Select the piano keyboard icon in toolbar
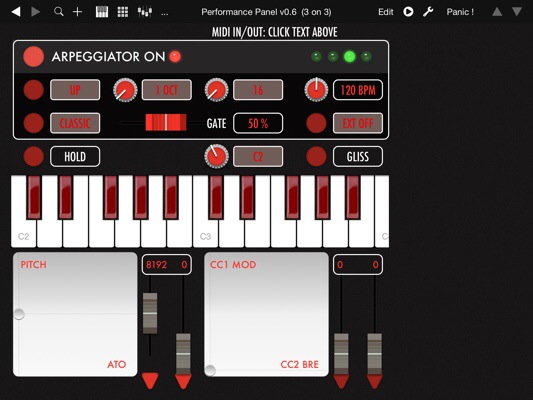533x400 pixels. [102, 12]
